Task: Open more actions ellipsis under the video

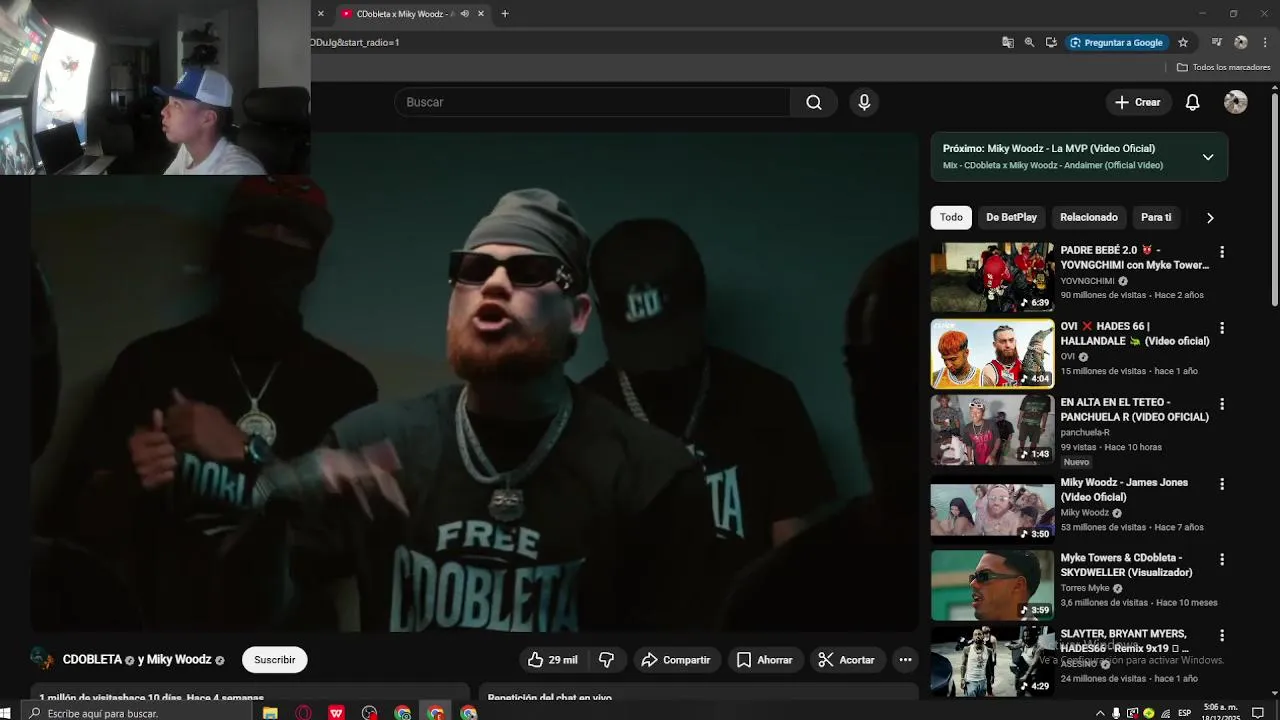Action: 905,660
